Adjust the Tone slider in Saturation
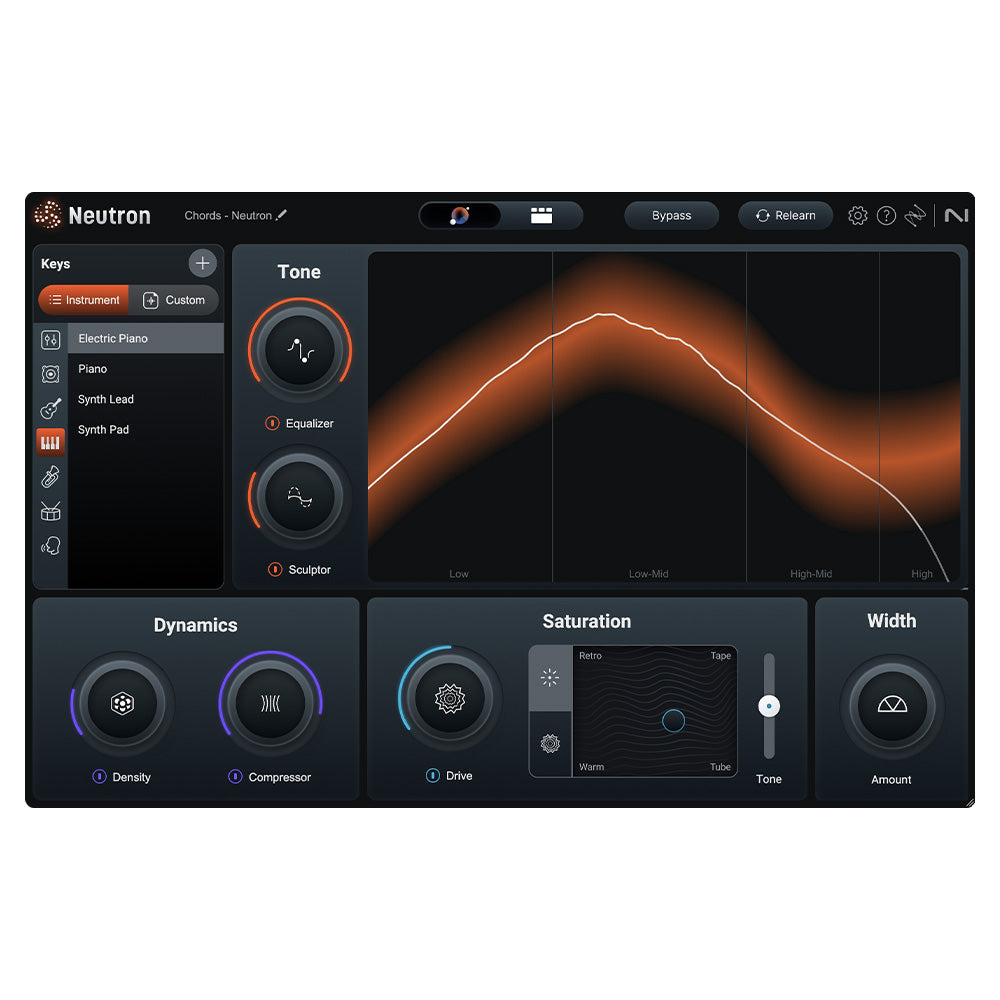 tap(769, 705)
